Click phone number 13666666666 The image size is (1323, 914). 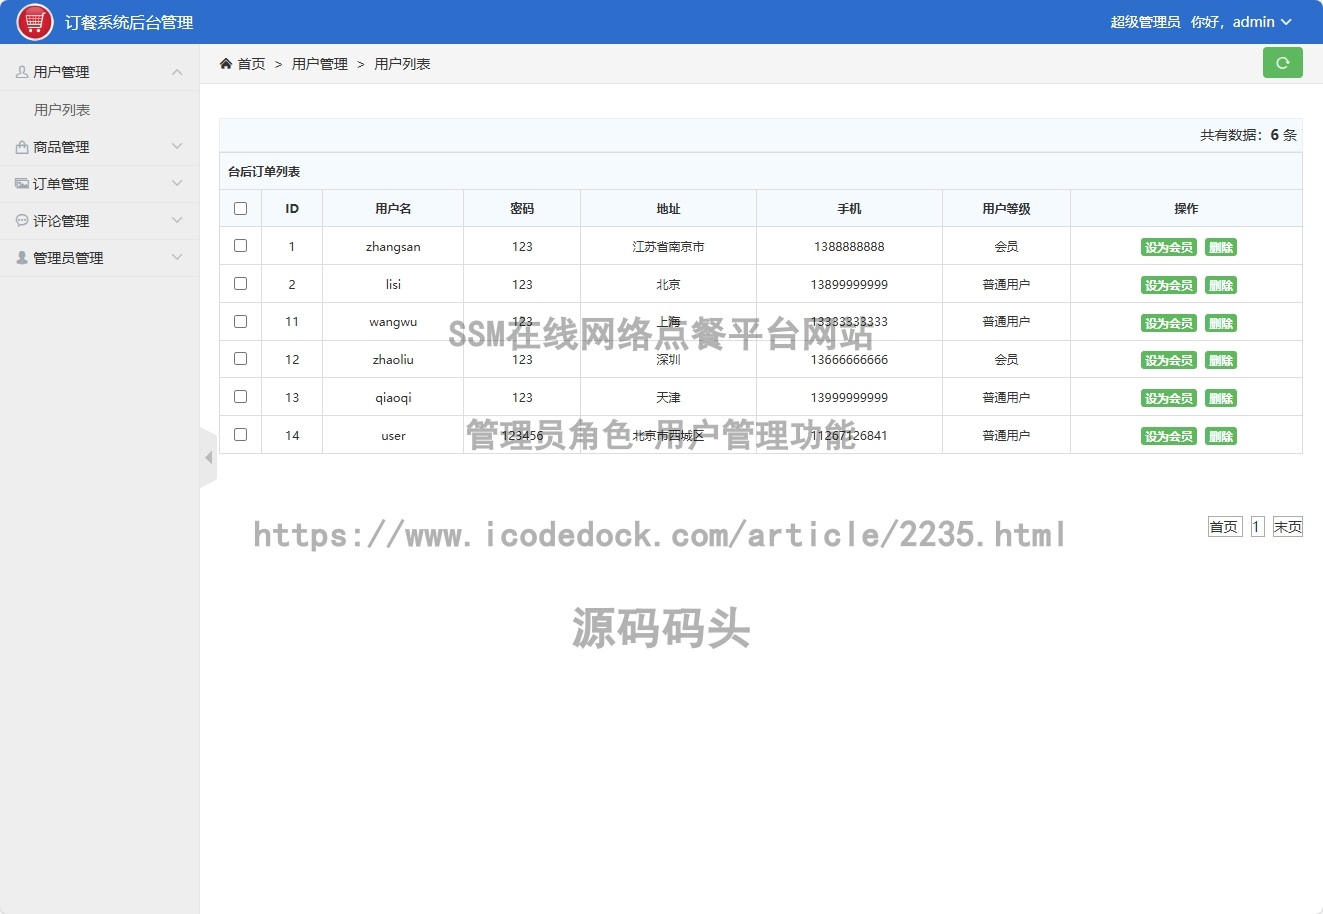849,360
